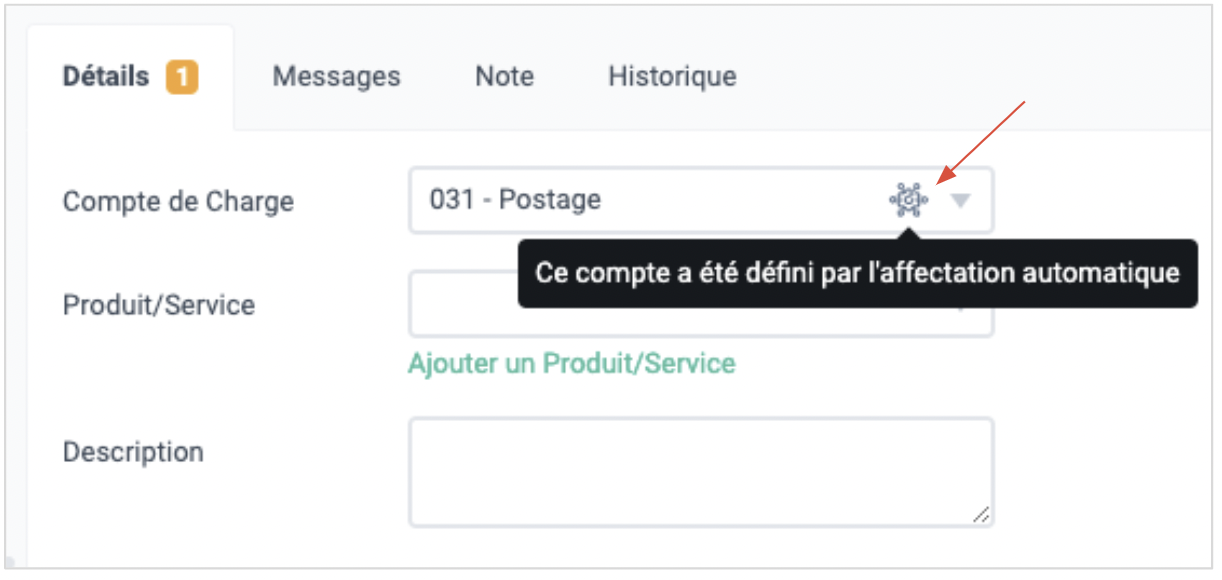Grab the Description textarea resize handle
Screen dimensions: 1222x580
click(x=980, y=514)
